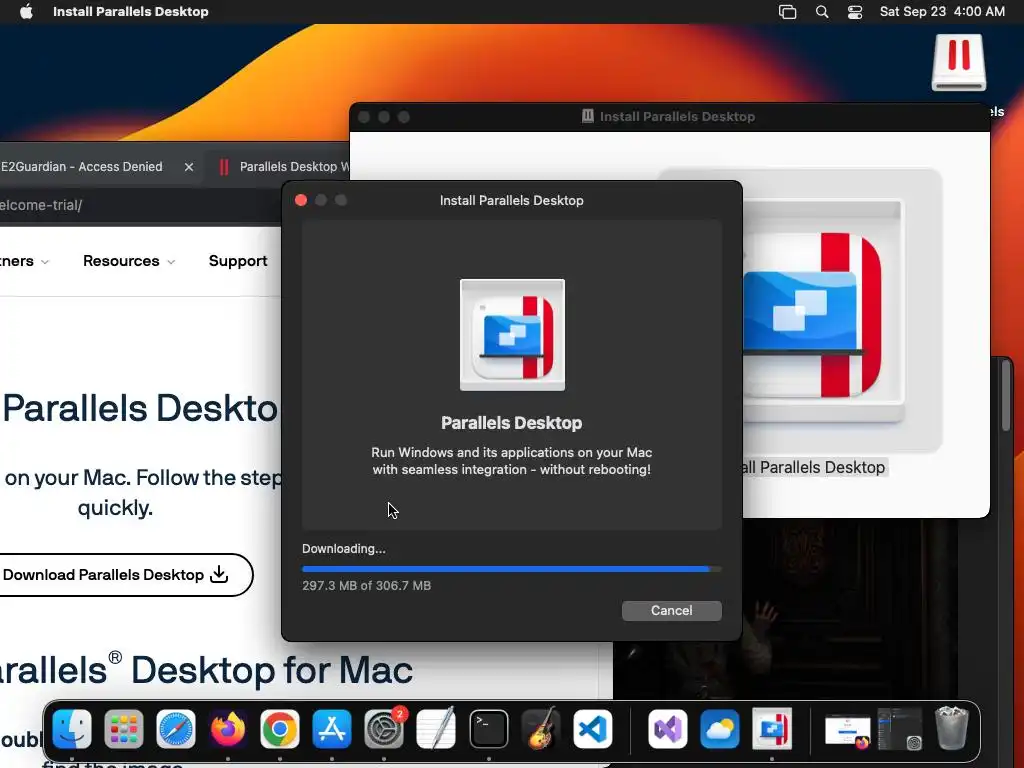
Task: Cancel the Parallels Desktop download
Action: click(671, 611)
